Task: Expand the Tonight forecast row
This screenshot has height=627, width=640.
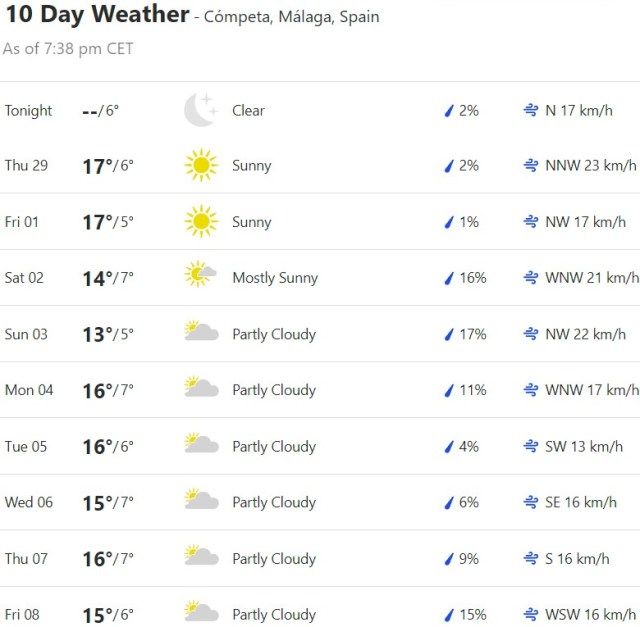Action: point(28,111)
